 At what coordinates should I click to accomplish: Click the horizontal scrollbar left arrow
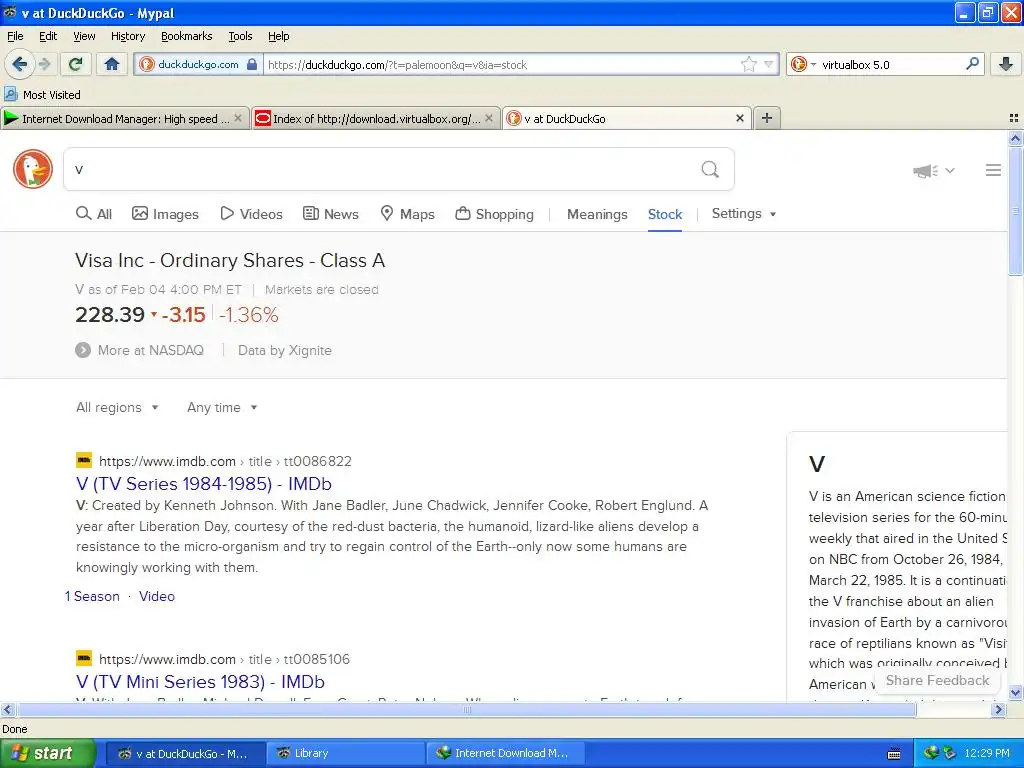(x=7, y=709)
